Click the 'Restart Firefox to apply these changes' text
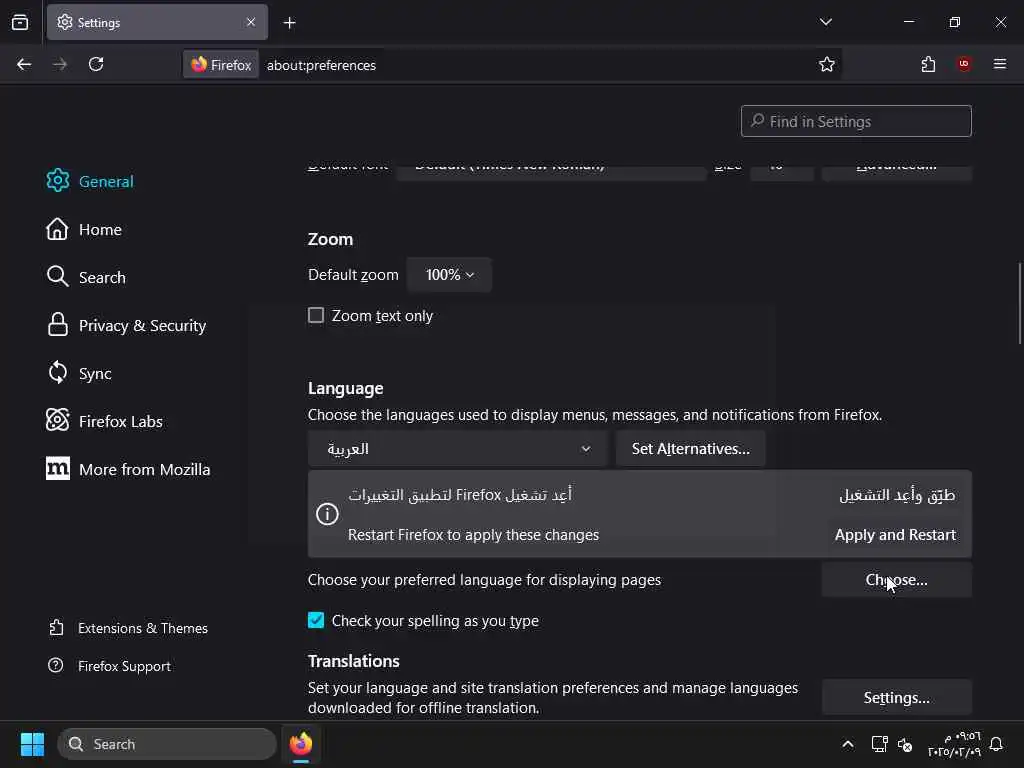The image size is (1024, 768). pos(473,535)
